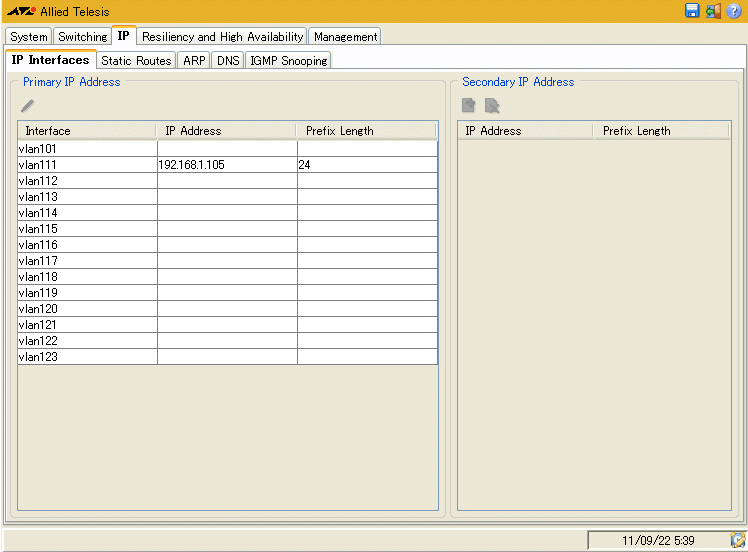Select the vlan112 row
The image size is (748, 552).
pyautogui.click(x=228, y=181)
